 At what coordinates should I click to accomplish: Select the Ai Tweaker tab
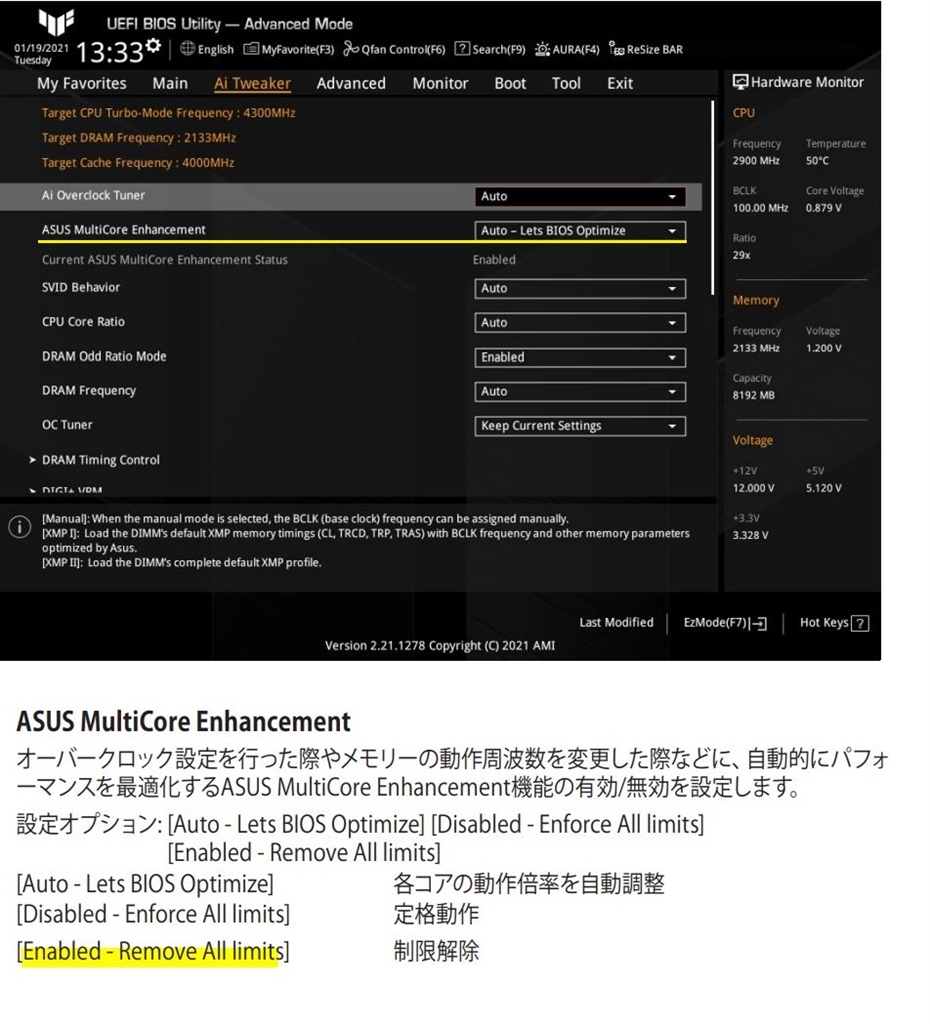pyautogui.click(x=252, y=84)
